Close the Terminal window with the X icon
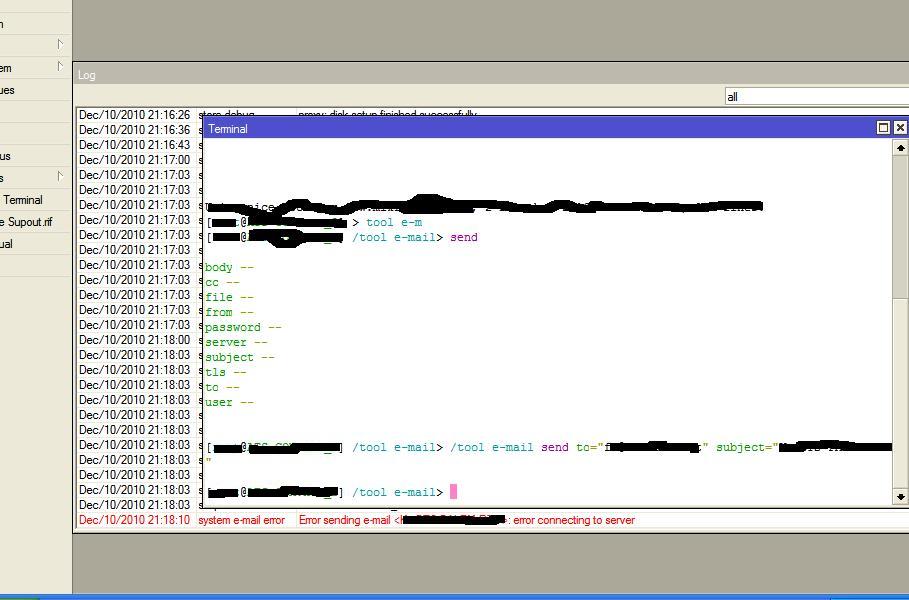909x600 pixels. (900, 128)
